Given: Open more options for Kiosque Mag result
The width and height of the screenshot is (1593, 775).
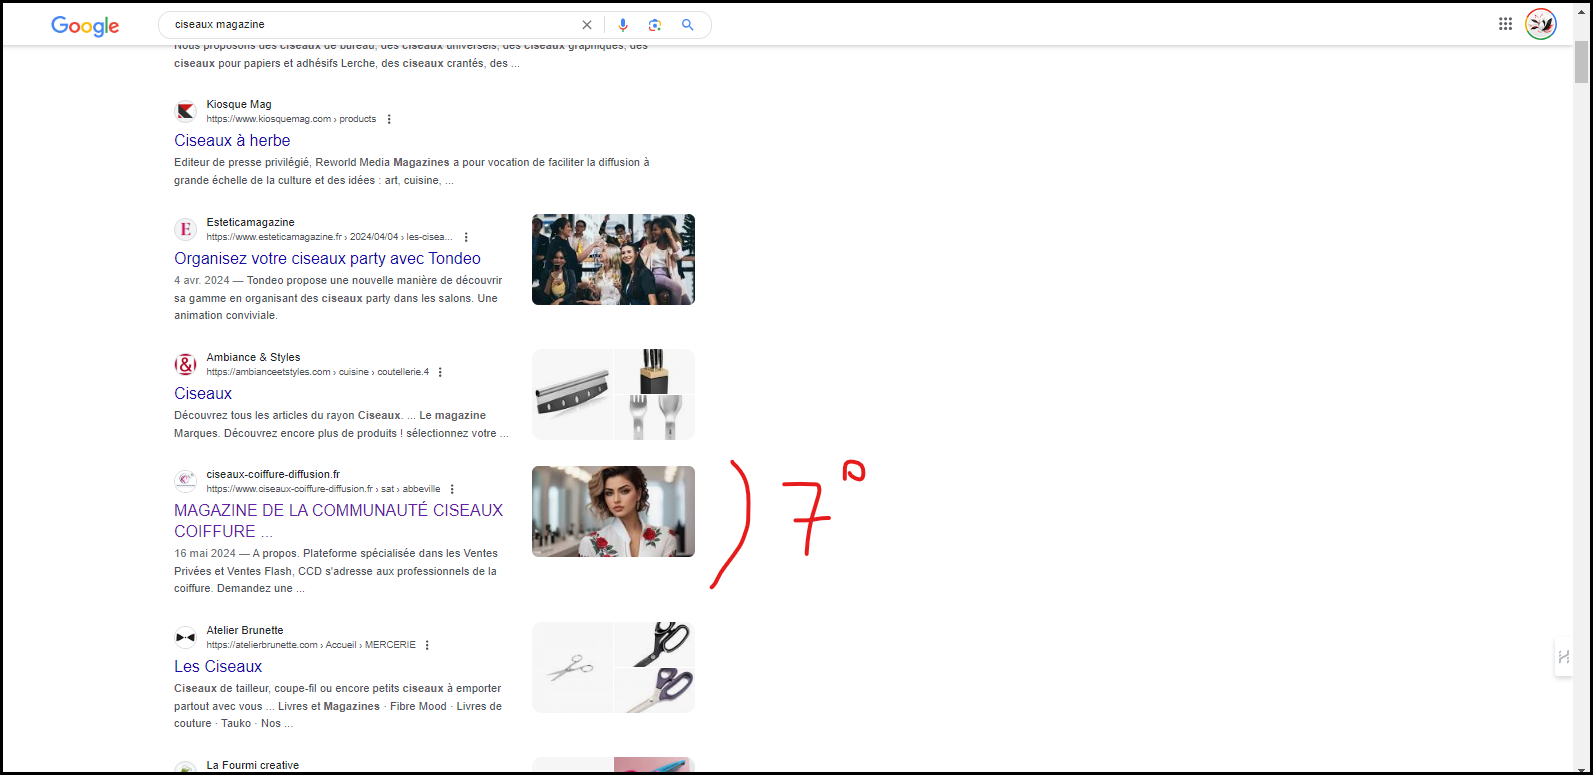Looking at the screenshot, I should pos(389,119).
